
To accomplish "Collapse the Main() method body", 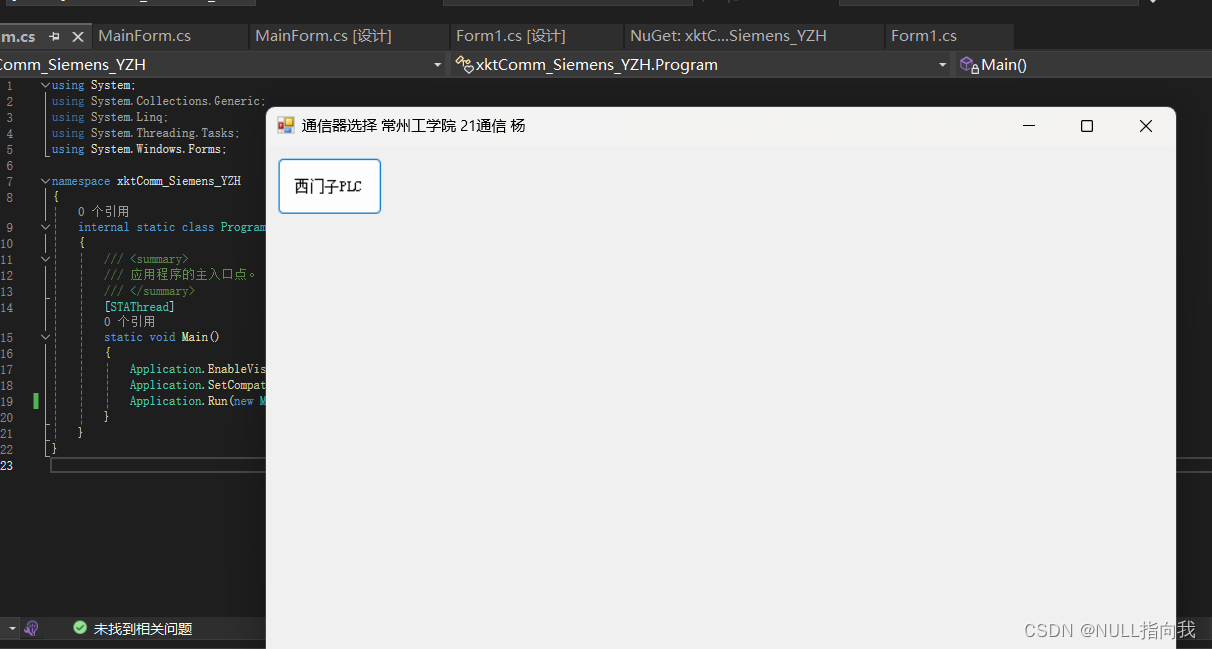I will click(45, 337).
